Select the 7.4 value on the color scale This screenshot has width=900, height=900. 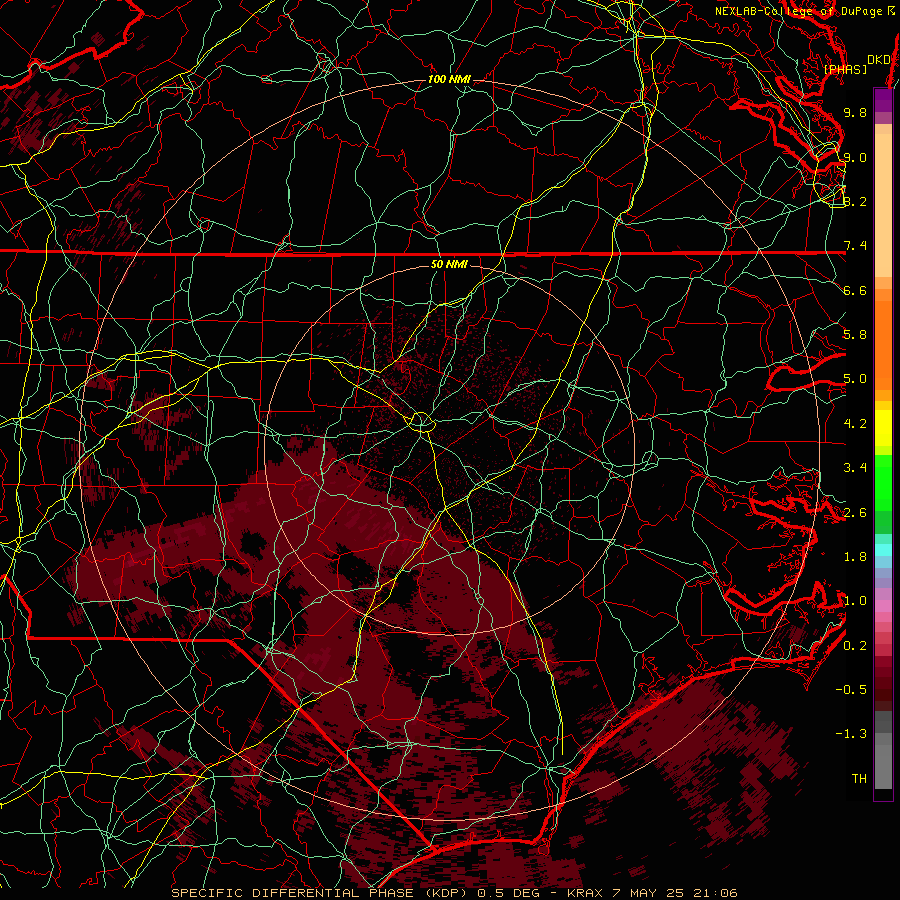(x=855, y=246)
